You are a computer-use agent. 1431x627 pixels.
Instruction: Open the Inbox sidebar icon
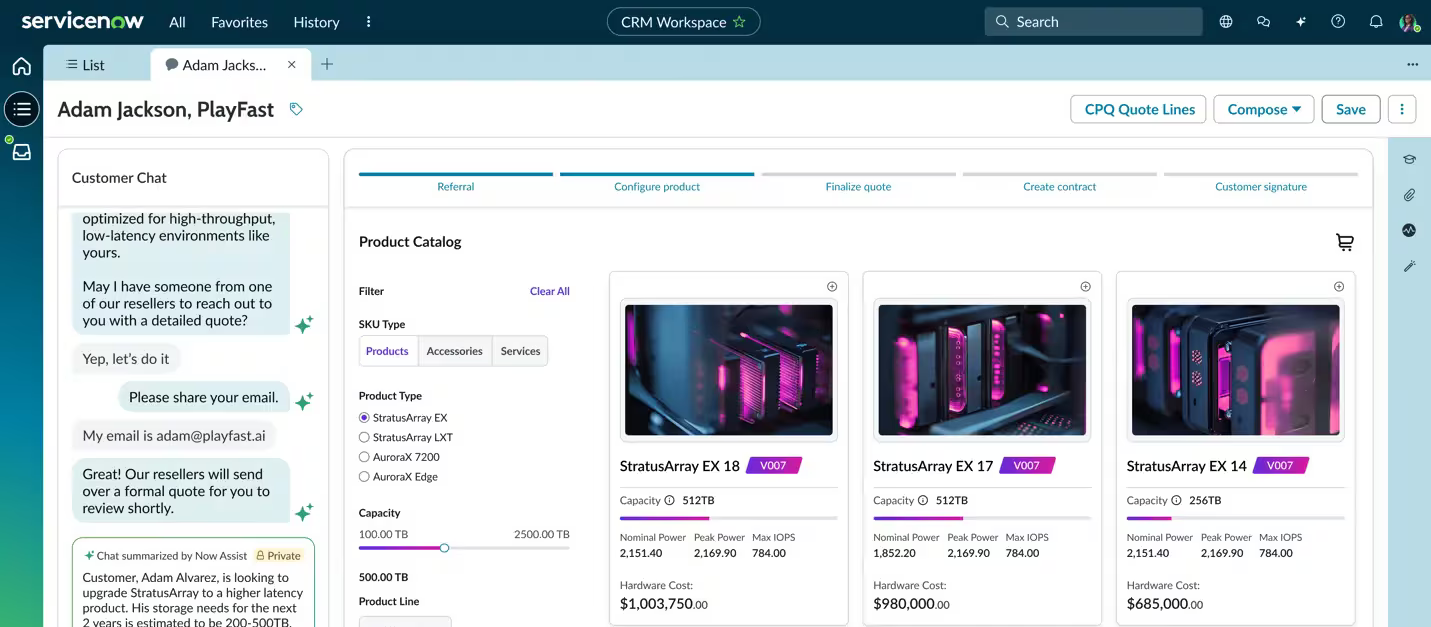[x=22, y=152]
